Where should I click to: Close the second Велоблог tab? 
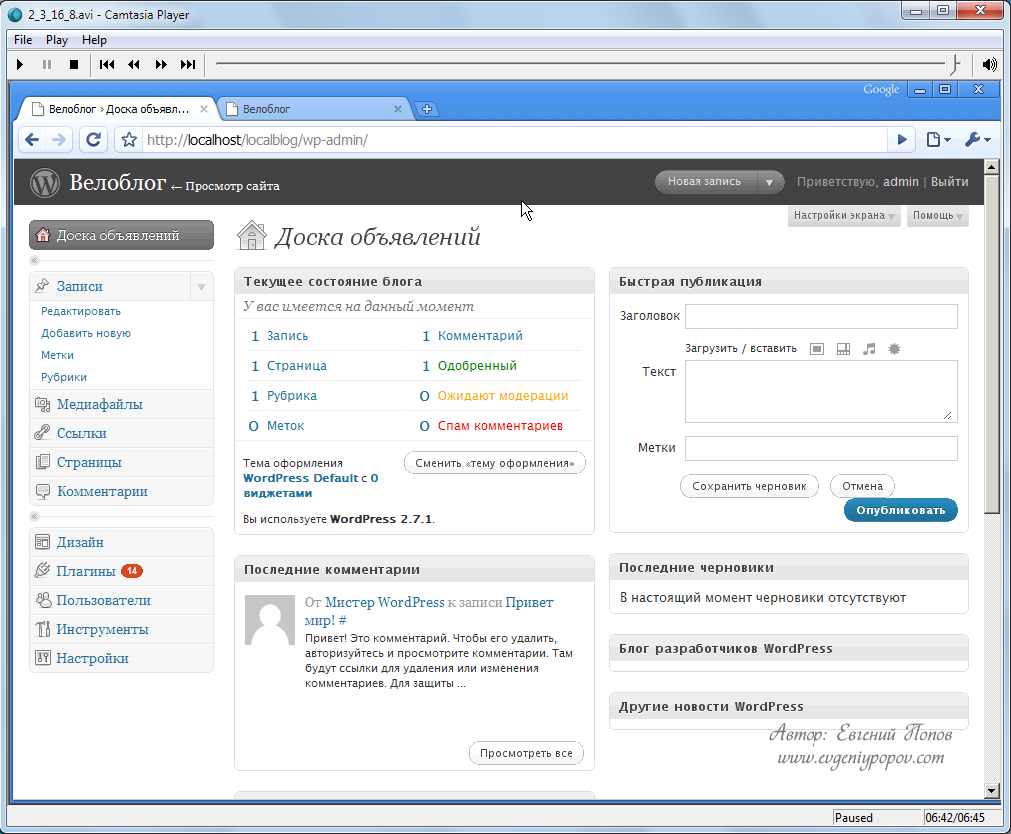tap(398, 109)
